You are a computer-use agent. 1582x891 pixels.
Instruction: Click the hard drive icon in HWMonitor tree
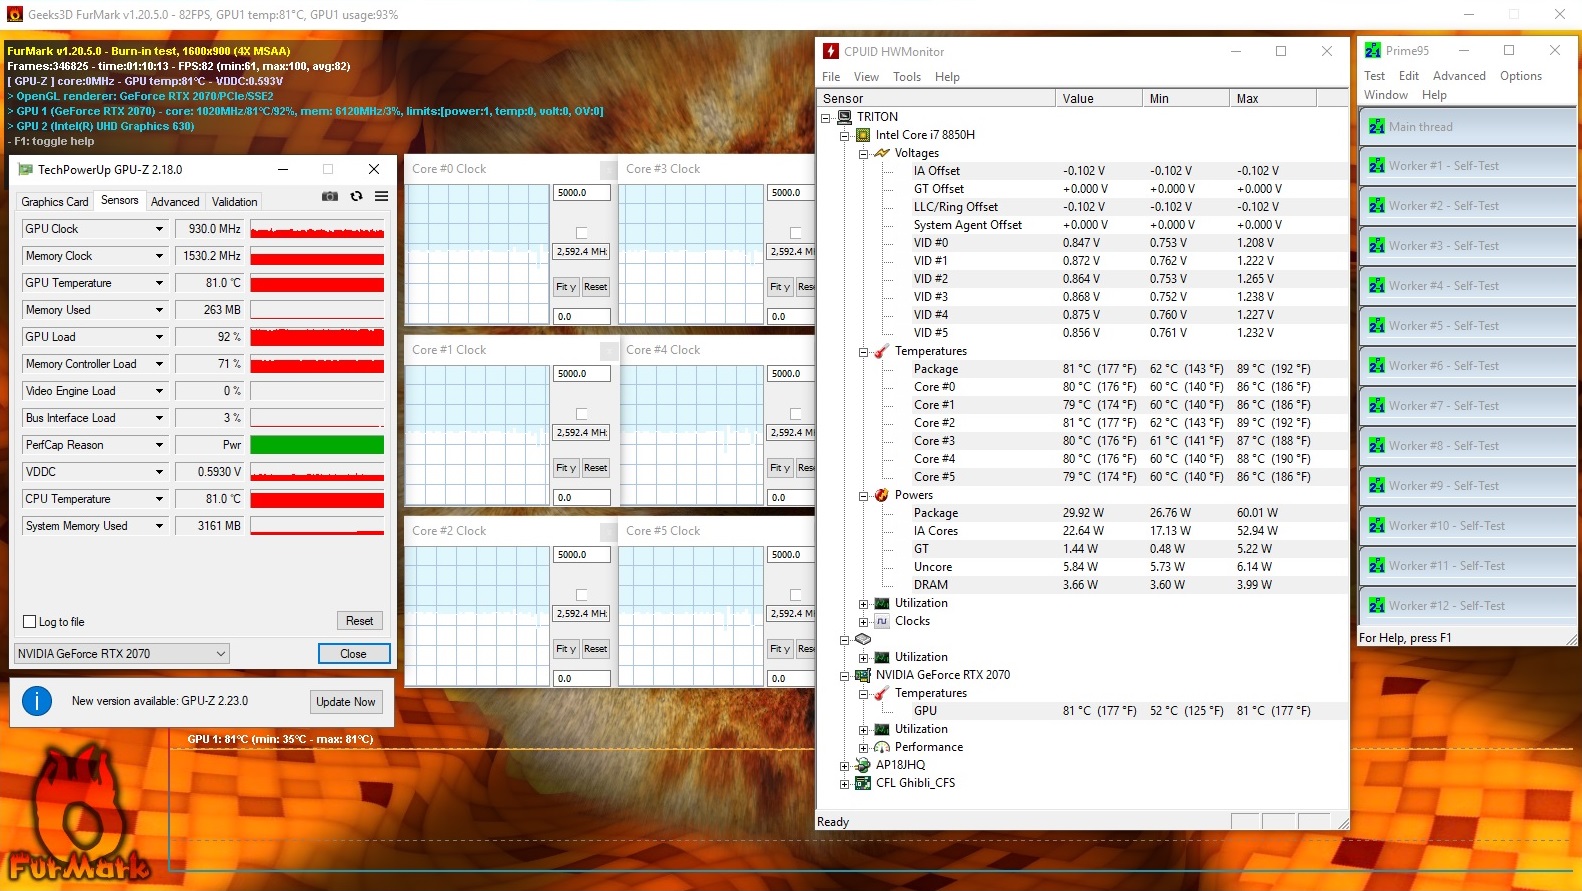pyautogui.click(x=863, y=639)
